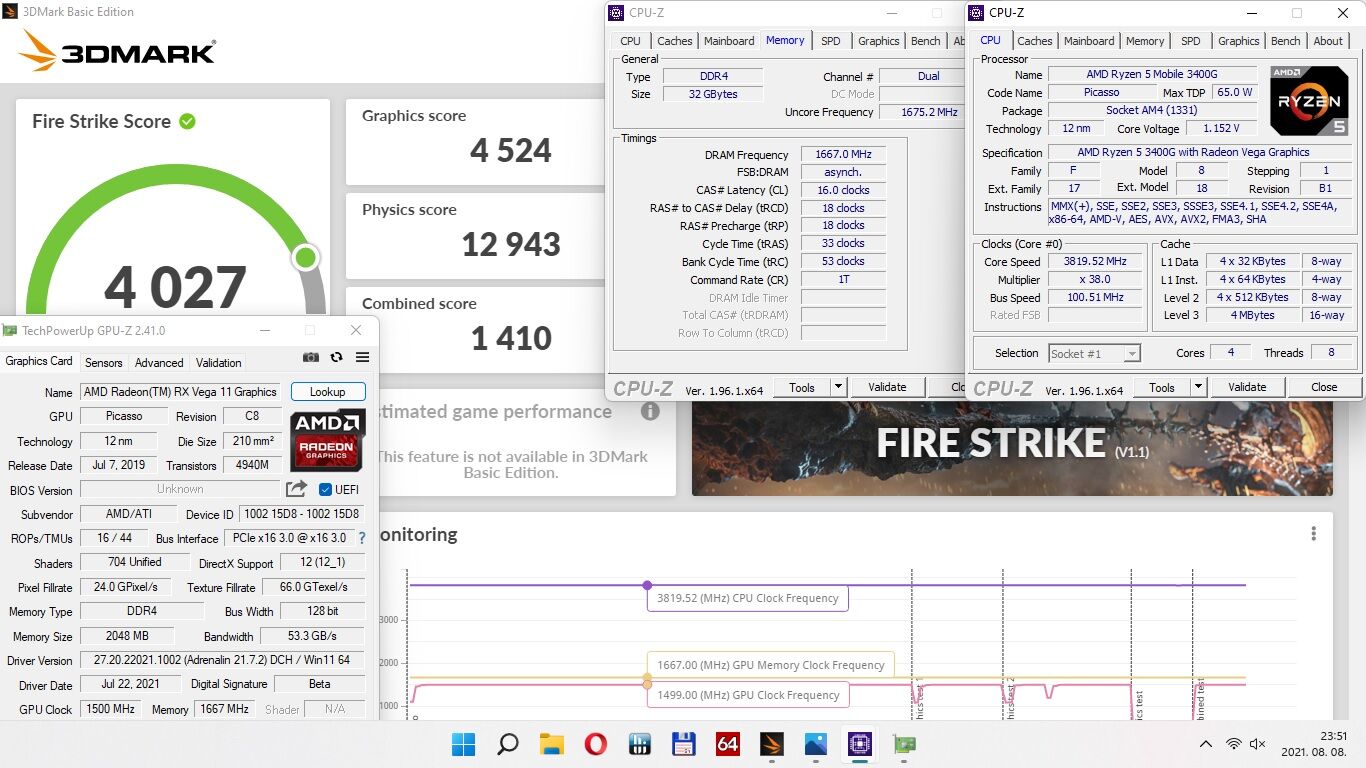
Task: Click the Graphics score value 4 524
Action: point(511,151)
